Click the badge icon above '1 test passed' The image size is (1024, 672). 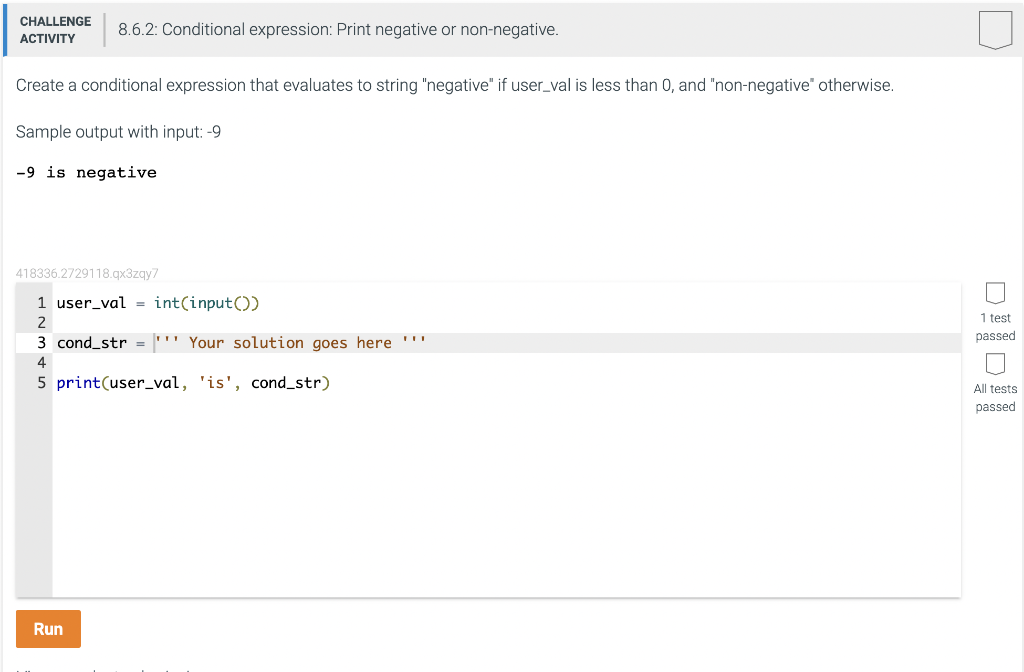[x=995, y=293]
